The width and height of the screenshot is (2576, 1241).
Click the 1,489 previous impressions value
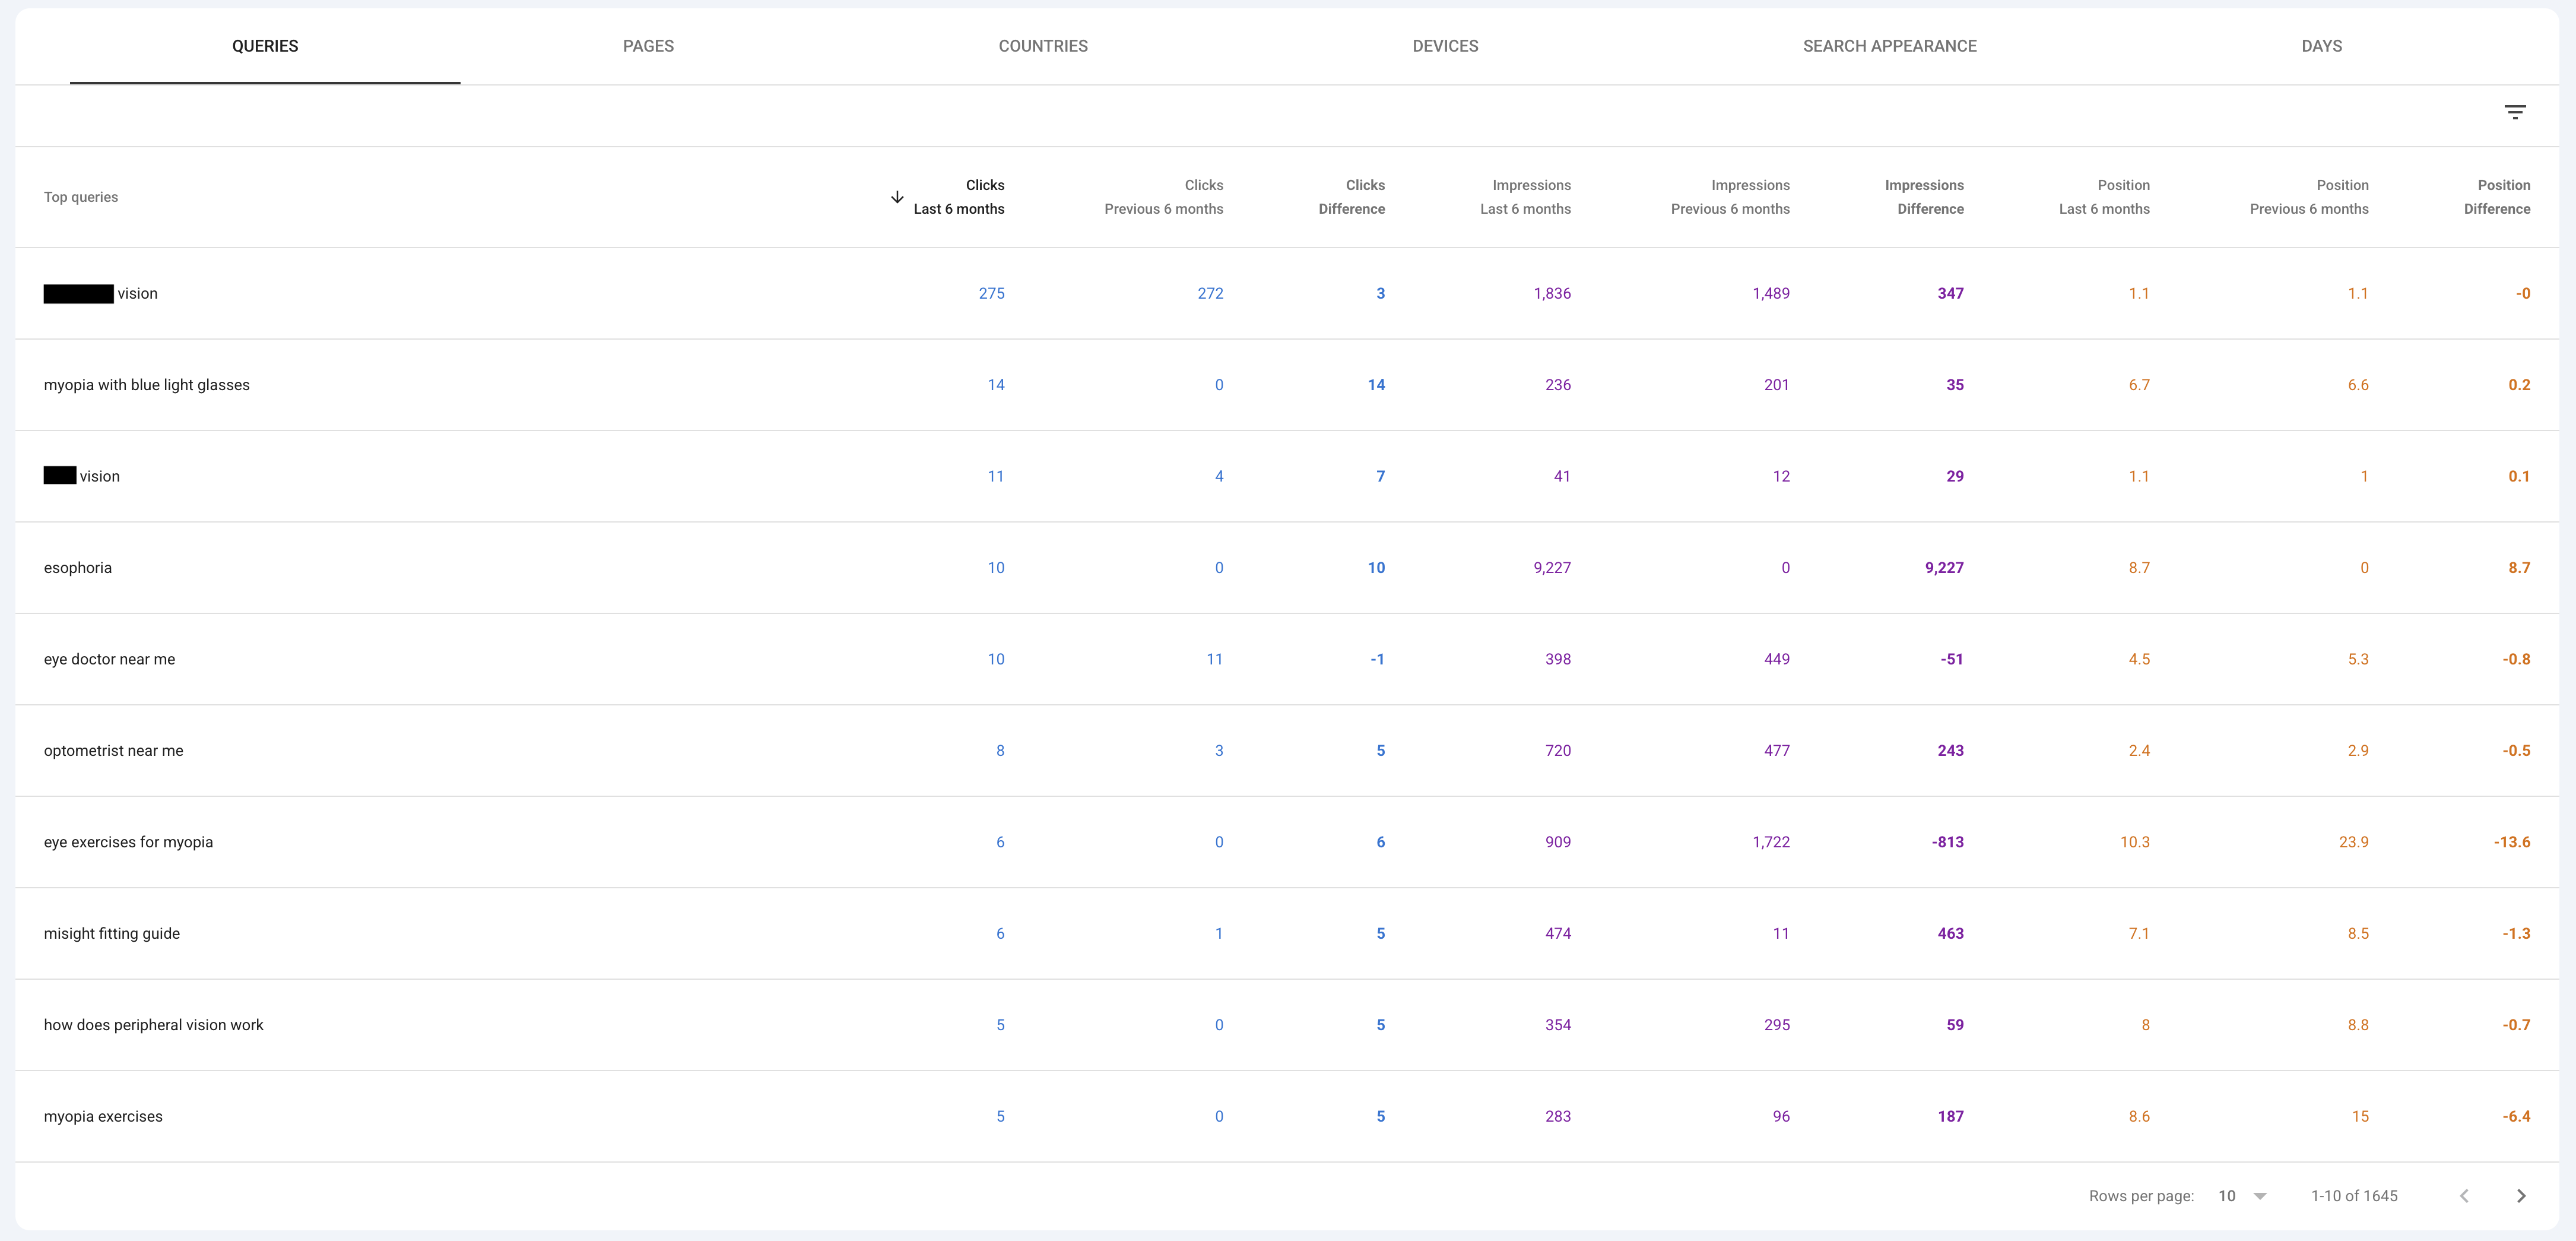point(1771,294)
